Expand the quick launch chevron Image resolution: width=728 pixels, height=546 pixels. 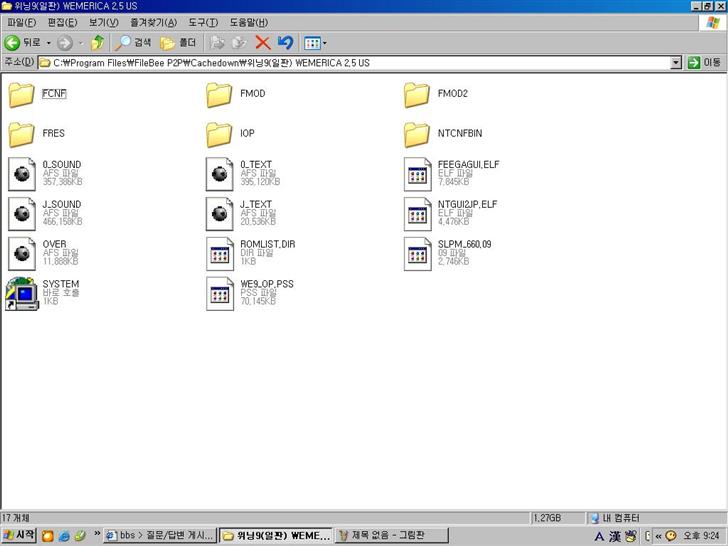[x=97, y=534]
